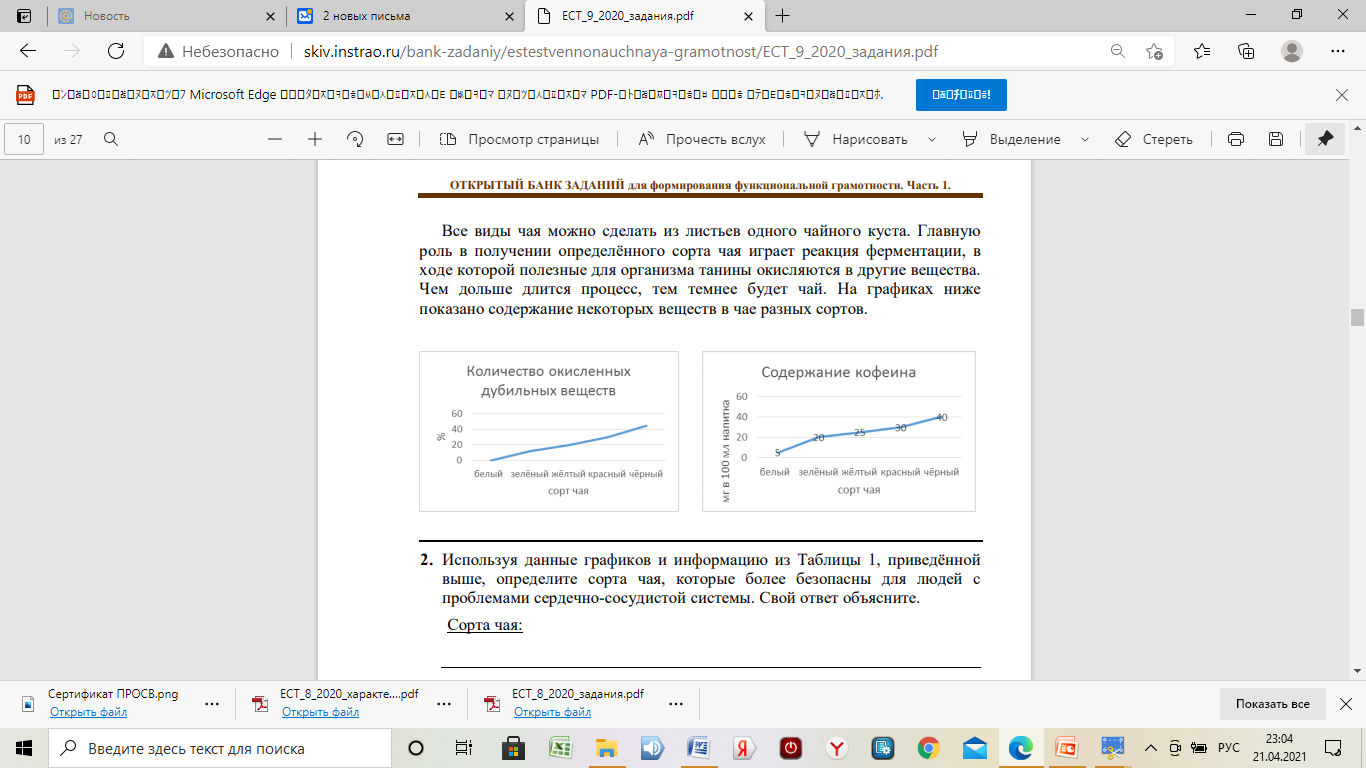The image size is (1366, 768).
Task: Switch input language РУС indicator
Action: pos(1228,748)
